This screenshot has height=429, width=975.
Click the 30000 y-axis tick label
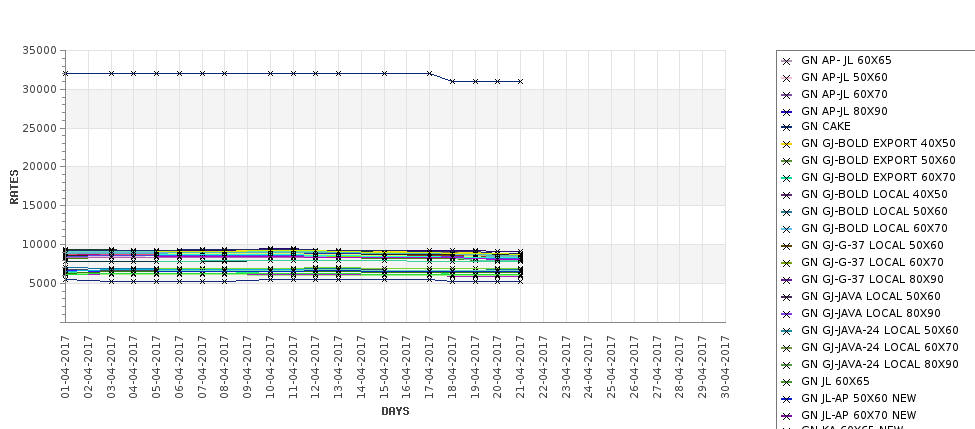tap(40, 90)
